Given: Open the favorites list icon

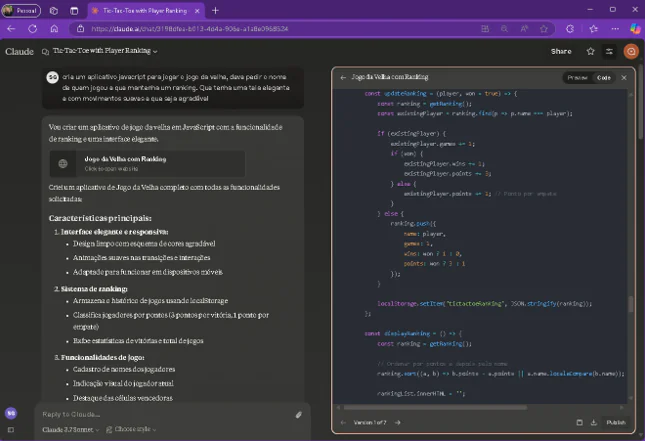Looking at the screenshot, I should [x=594, y=29].
